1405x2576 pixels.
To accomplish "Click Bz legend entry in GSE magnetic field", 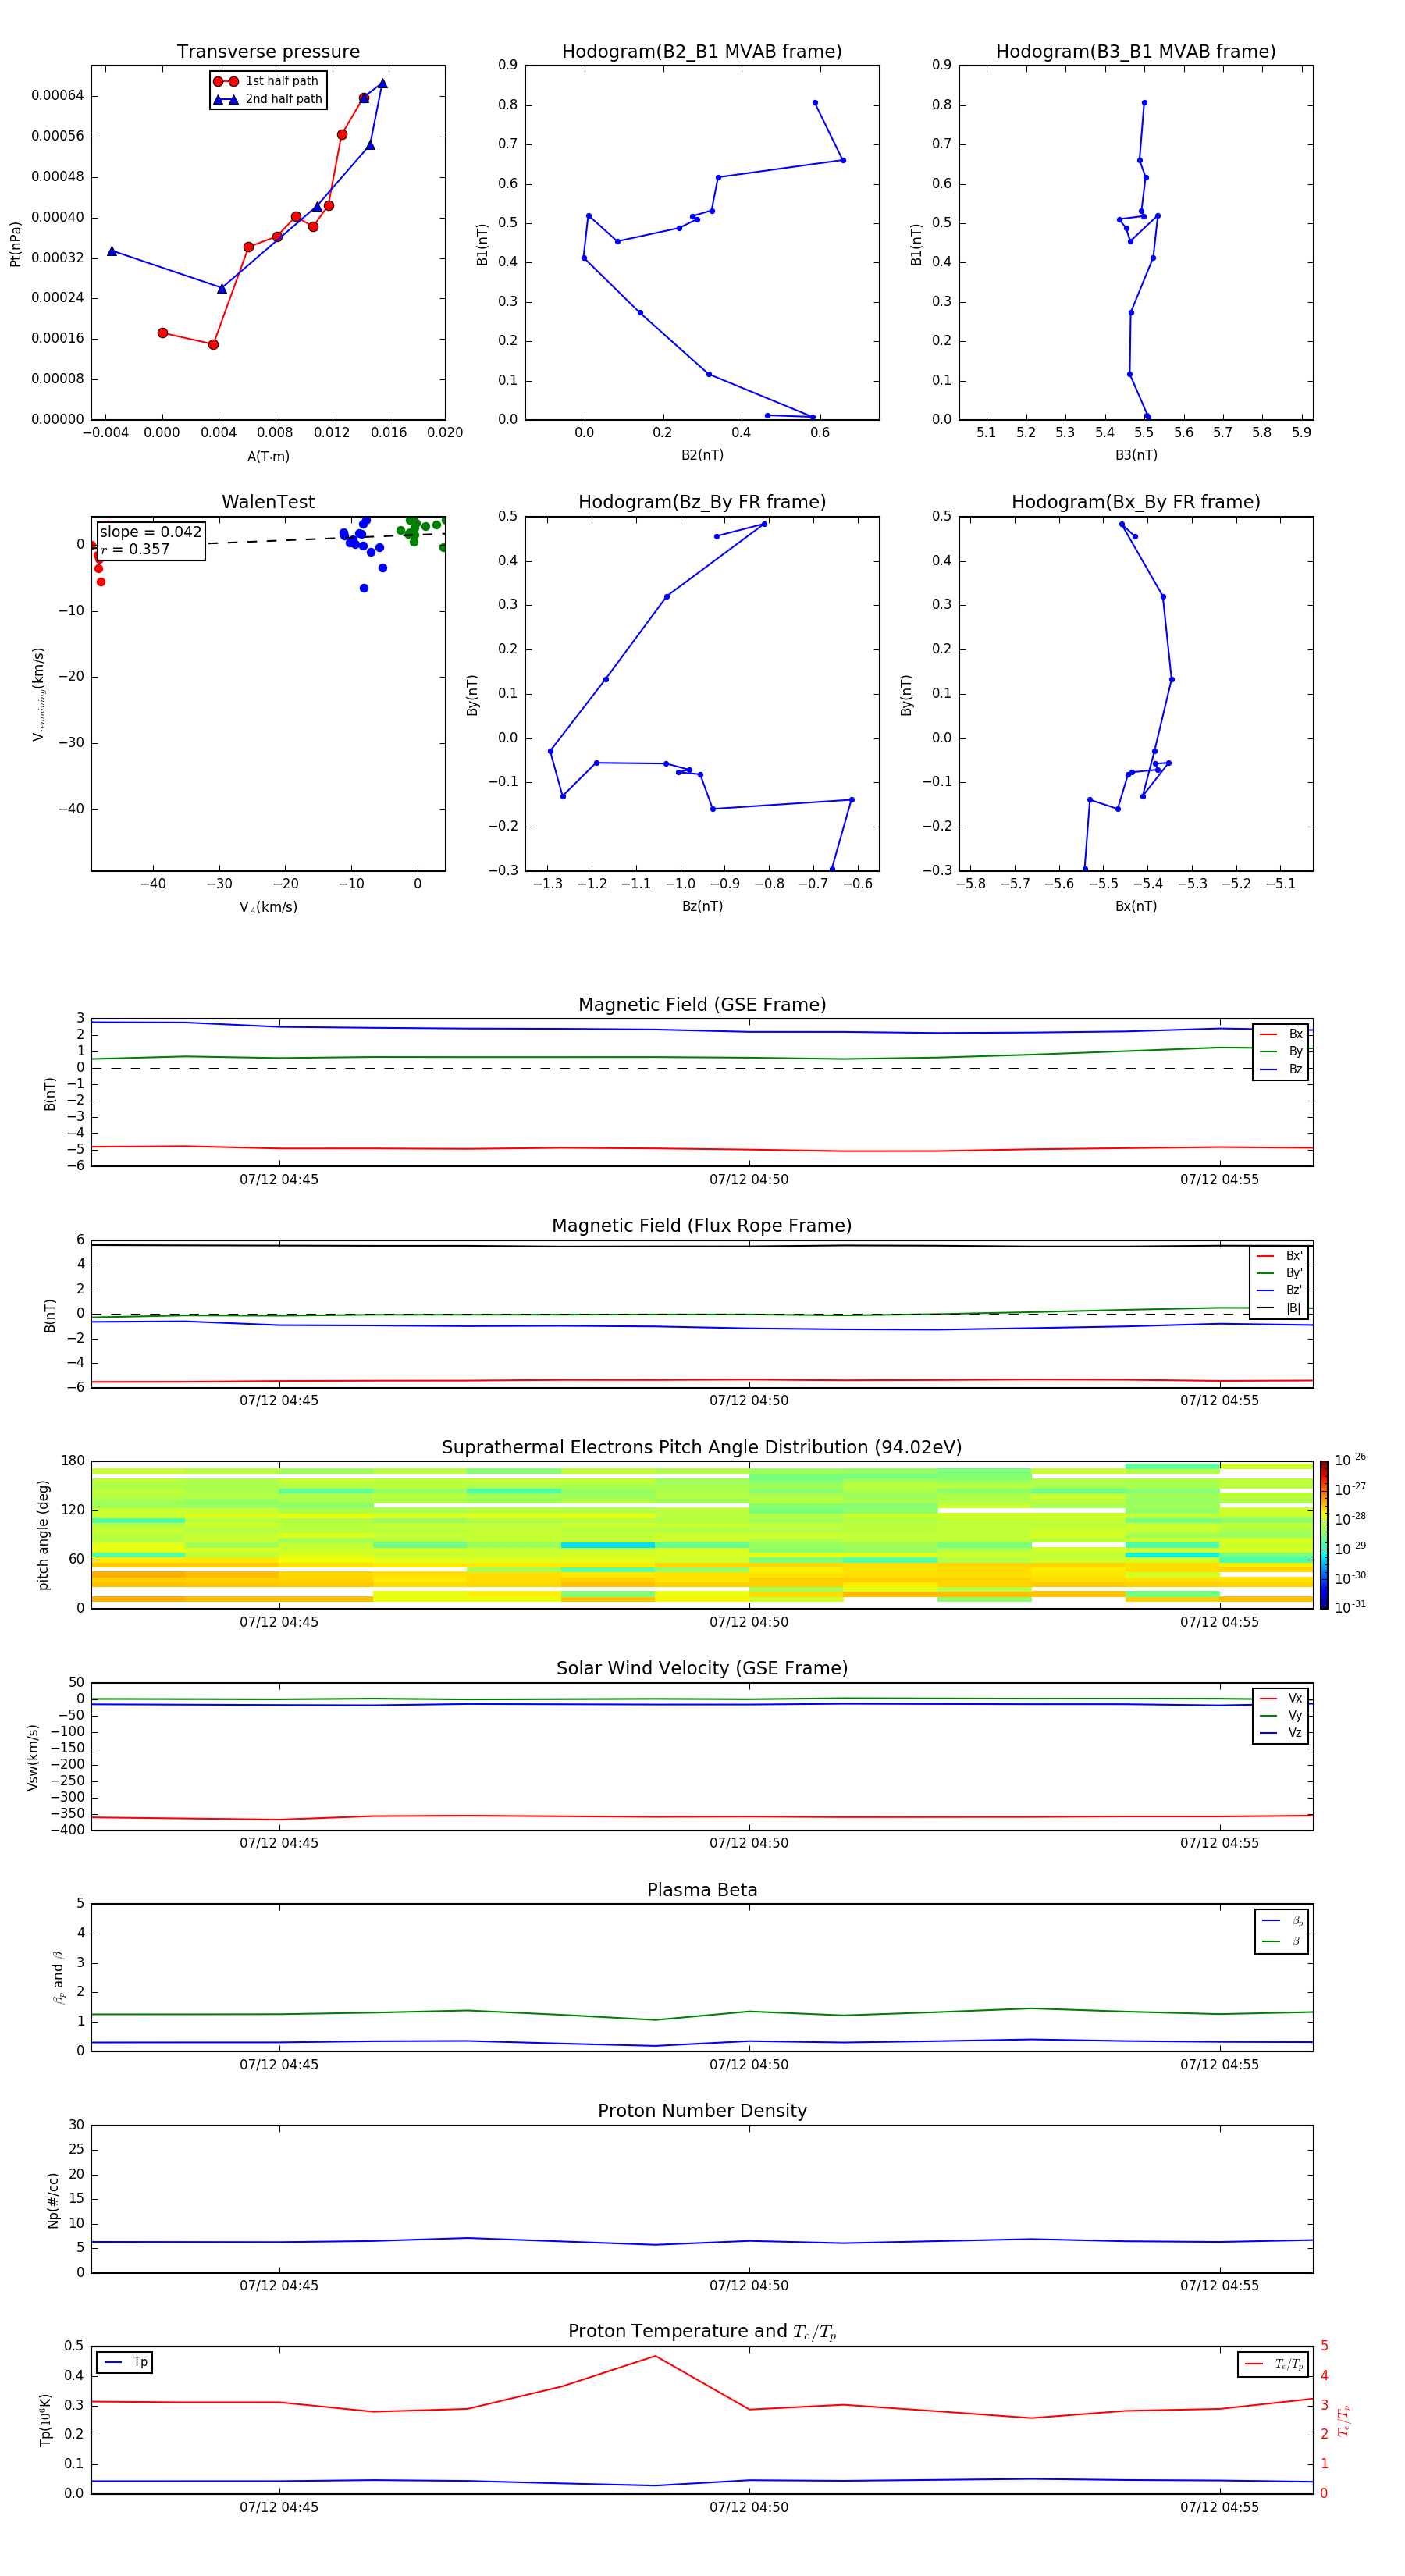I will pos(1282,1069).
